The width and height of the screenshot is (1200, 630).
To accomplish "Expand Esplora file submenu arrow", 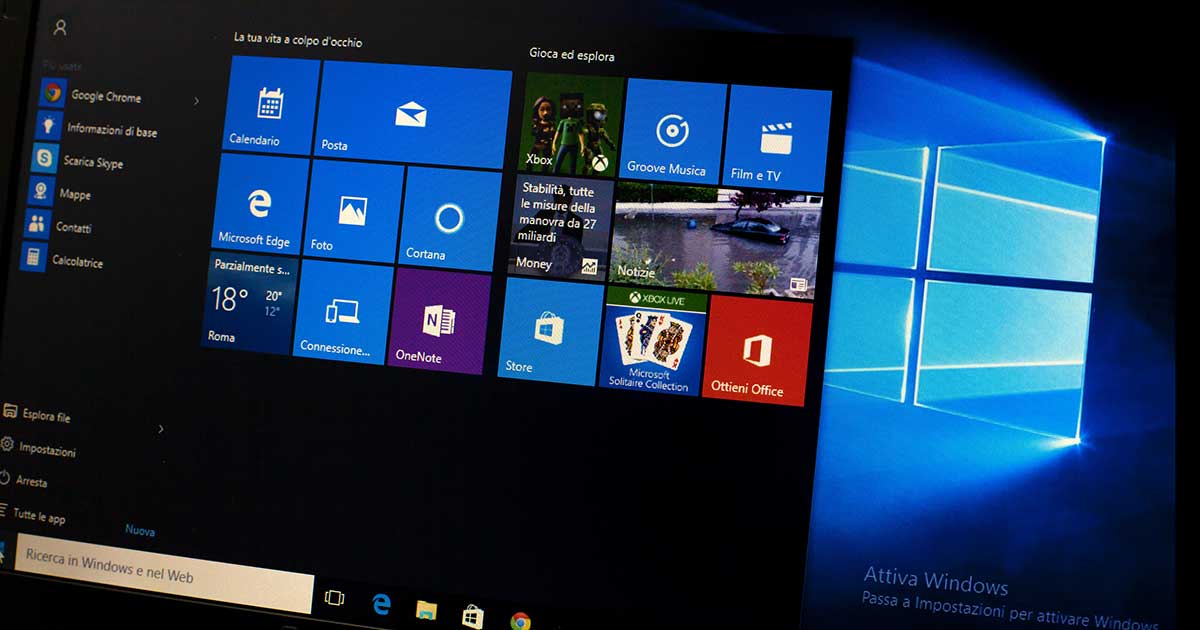I will pyautogui.click(x=161, y=429).
